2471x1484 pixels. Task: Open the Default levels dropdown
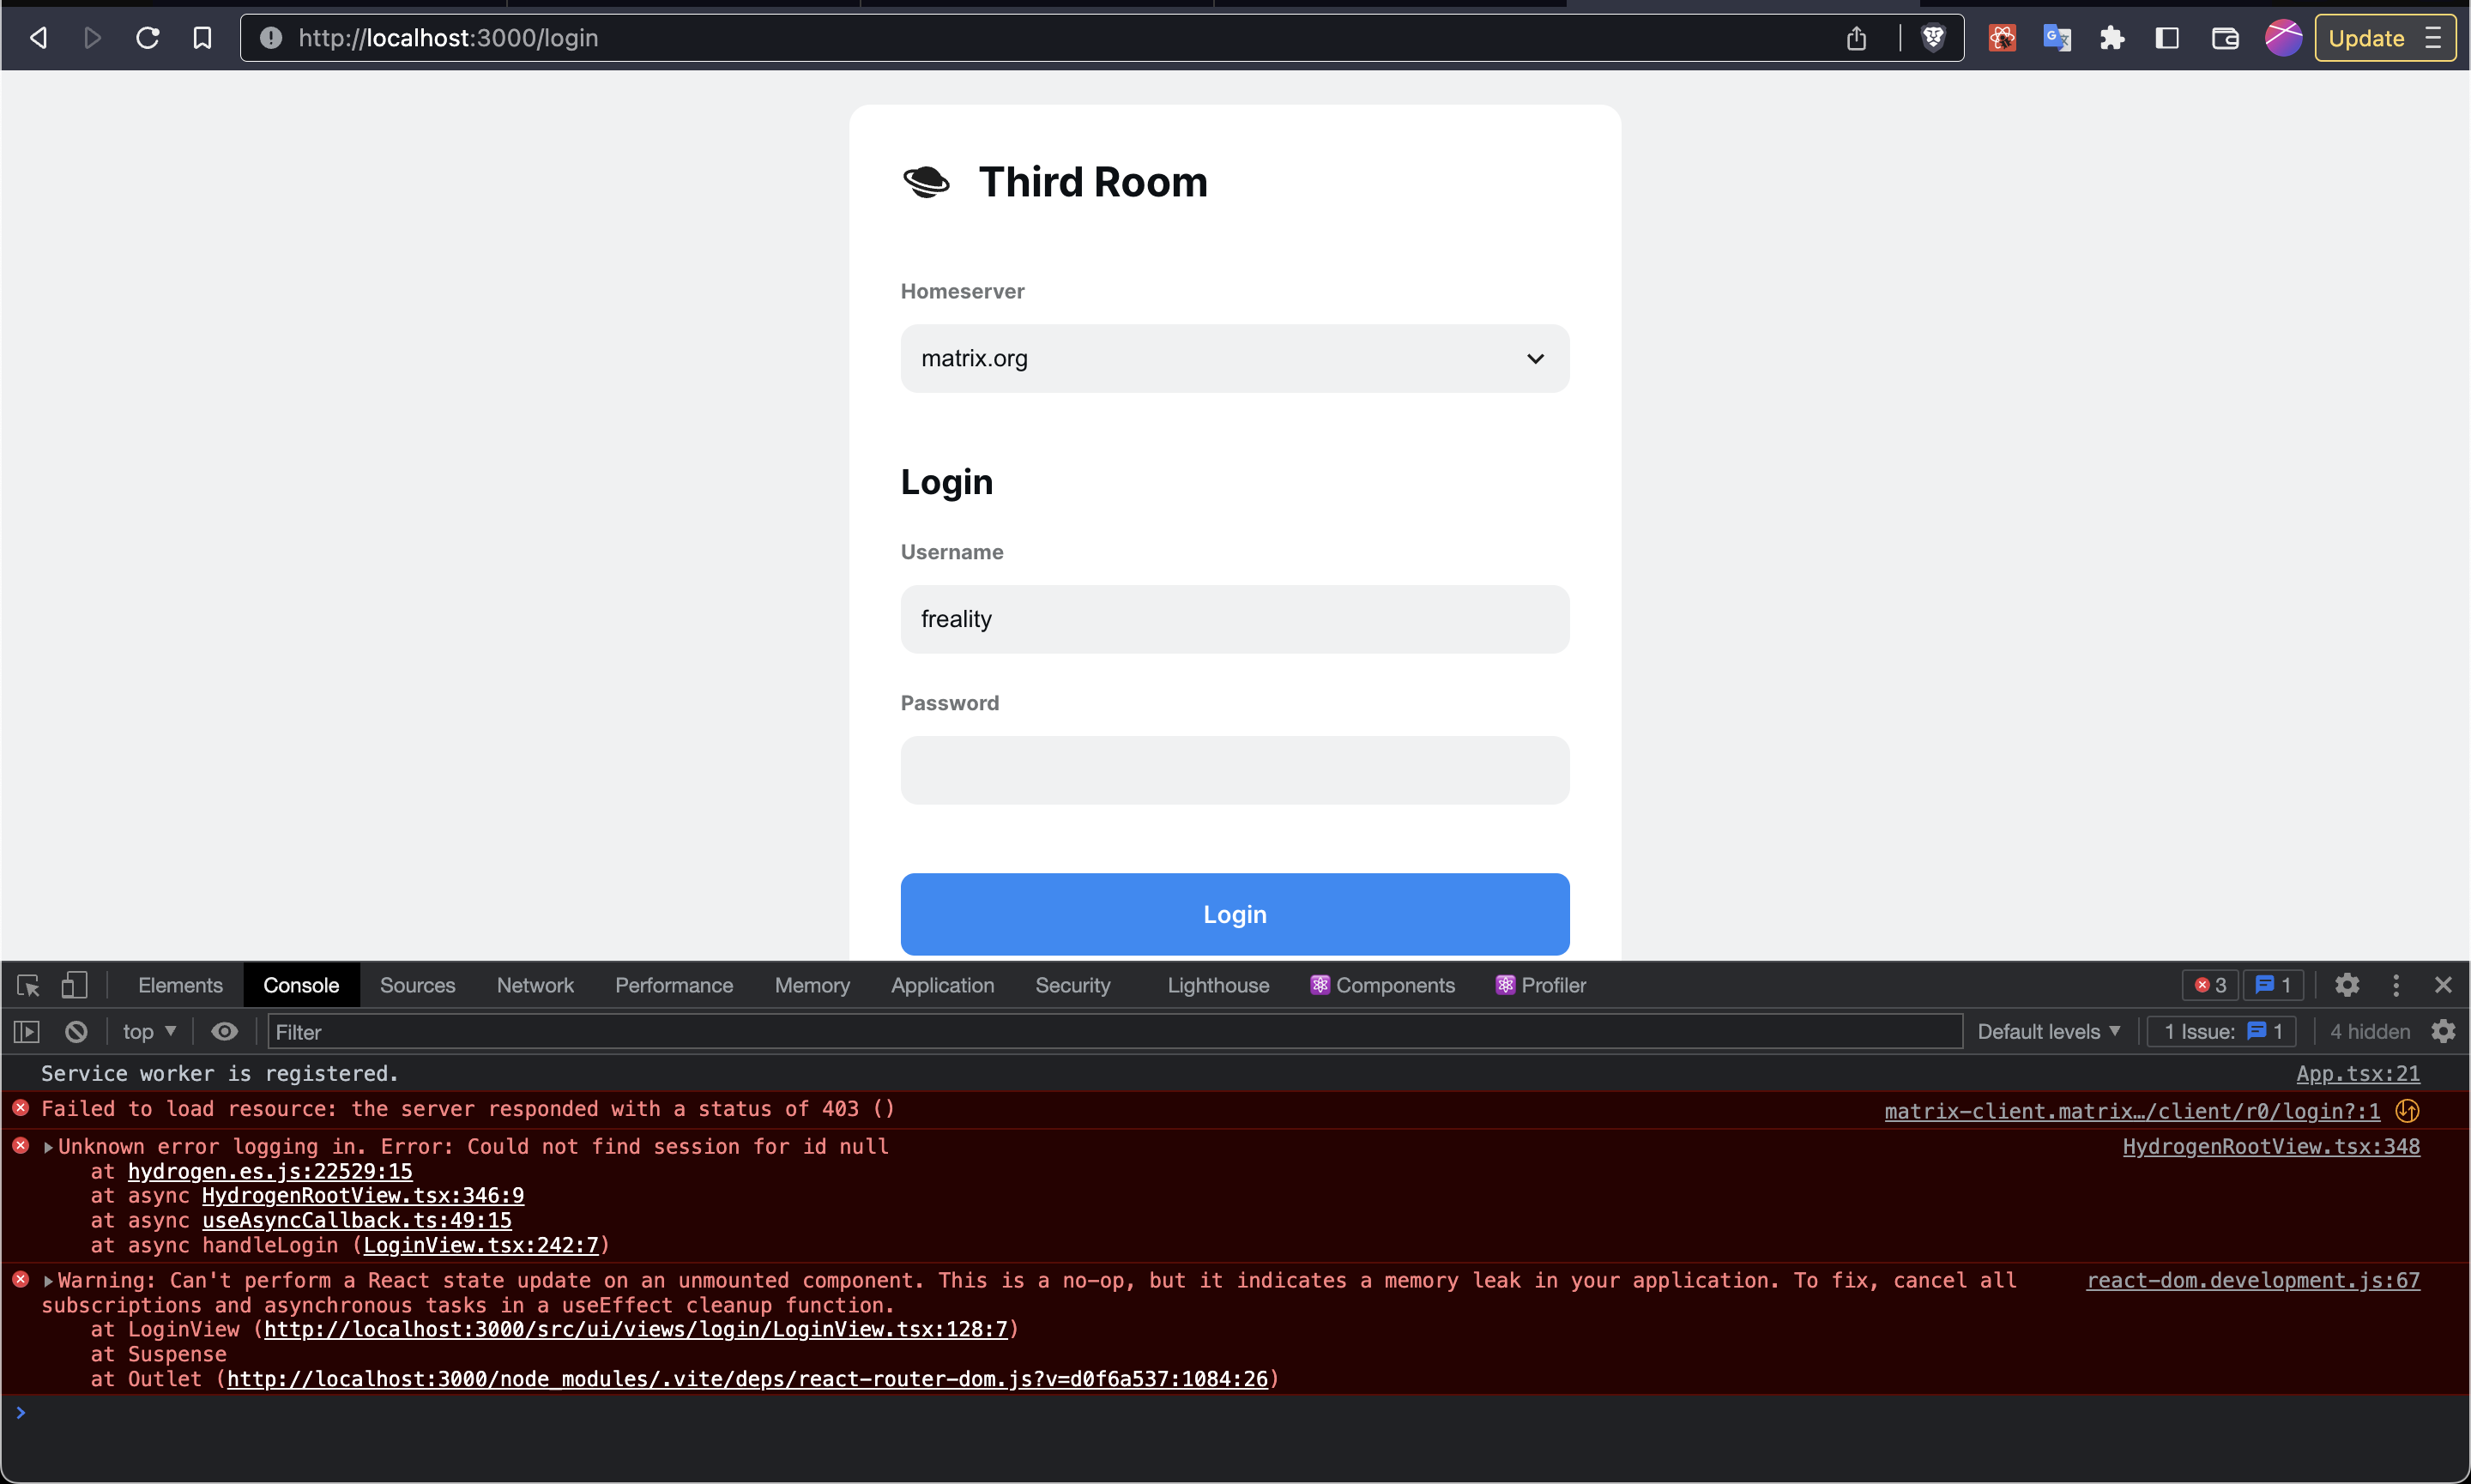coord(2047,1031)
